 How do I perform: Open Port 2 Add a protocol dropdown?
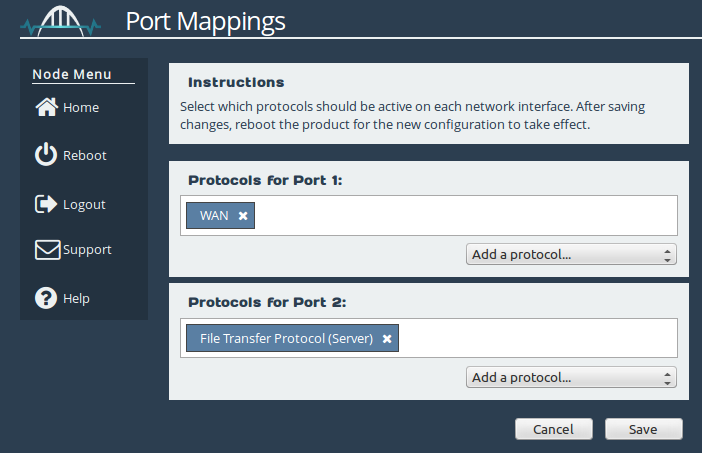pyautogui.click(x=571, y=377)
